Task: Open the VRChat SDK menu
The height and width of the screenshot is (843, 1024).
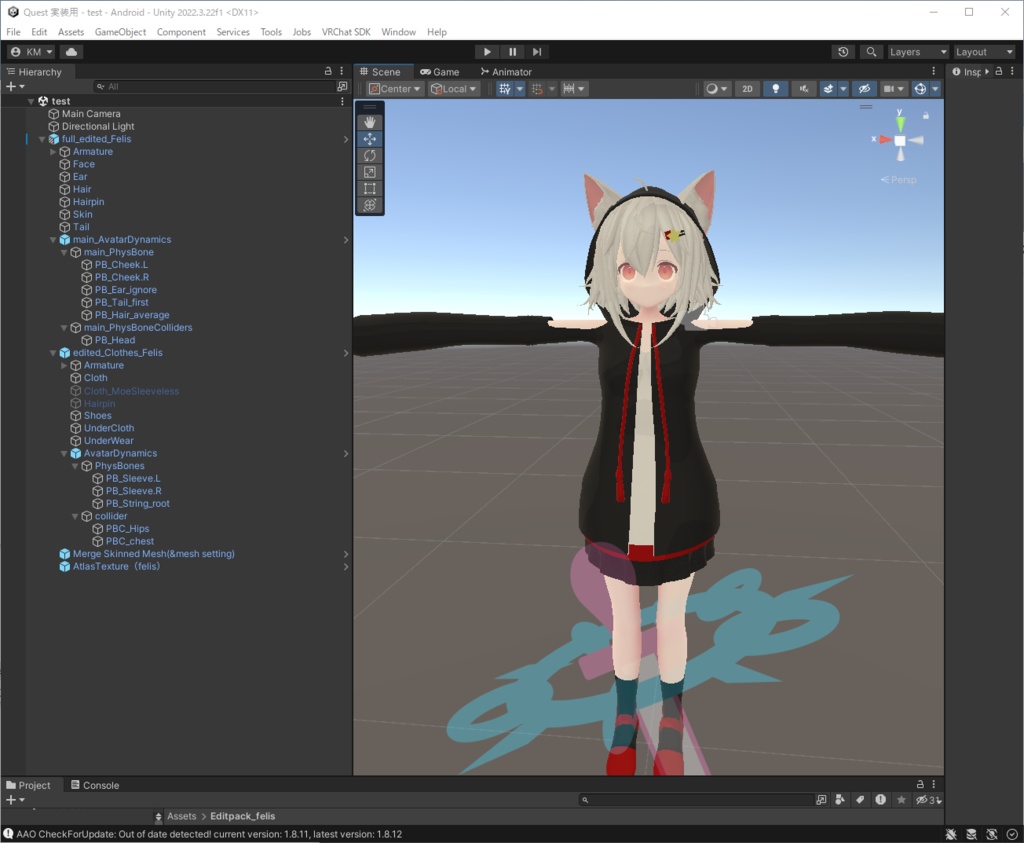Action: point(345,32)
